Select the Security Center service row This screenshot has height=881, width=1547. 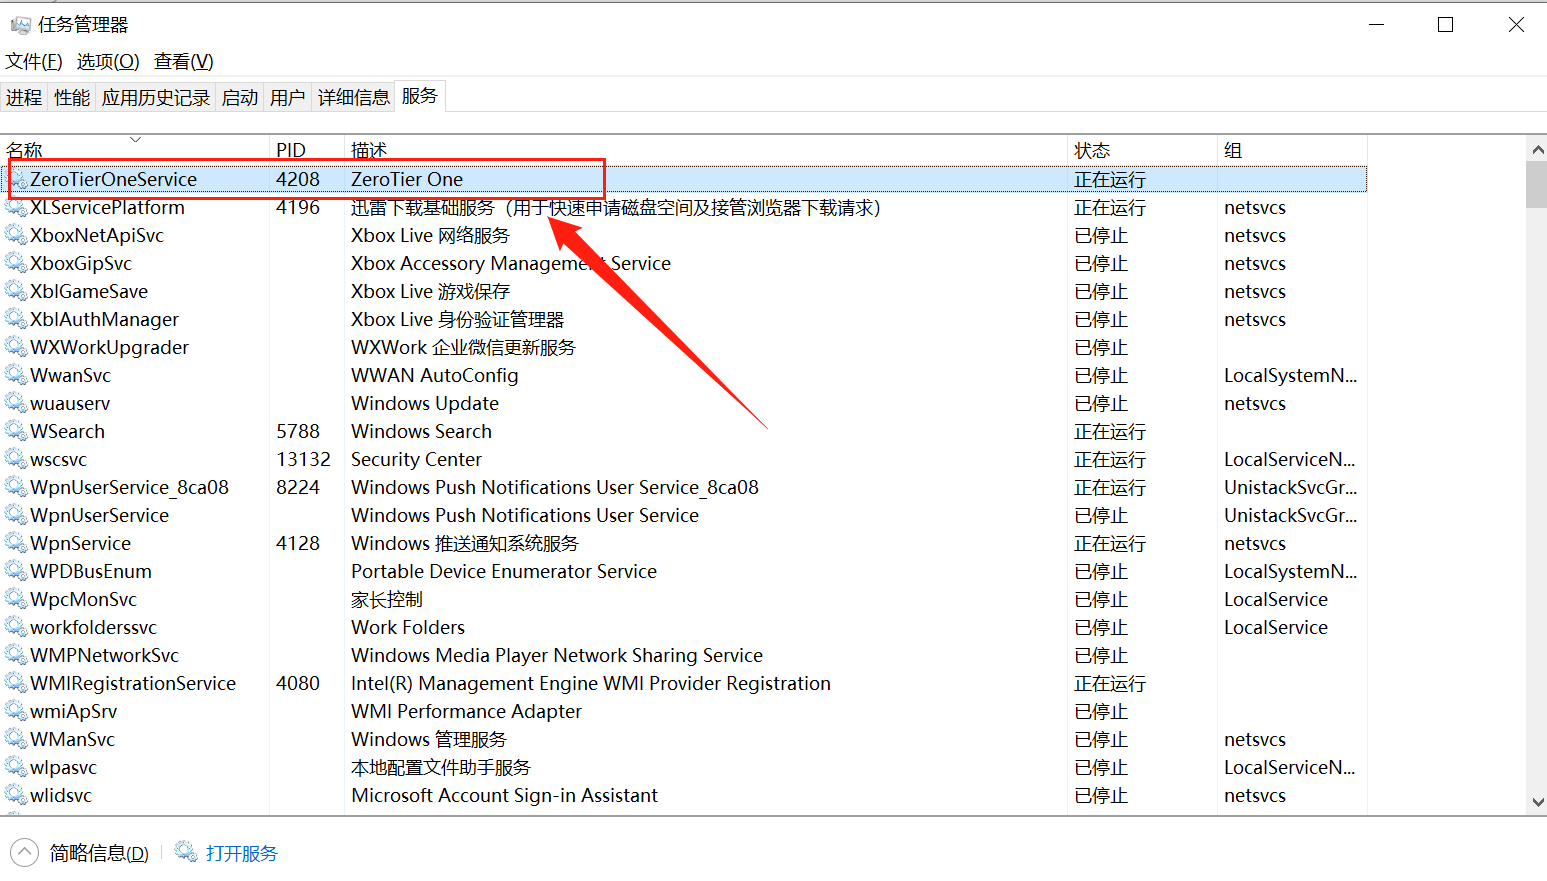point(416,459)
